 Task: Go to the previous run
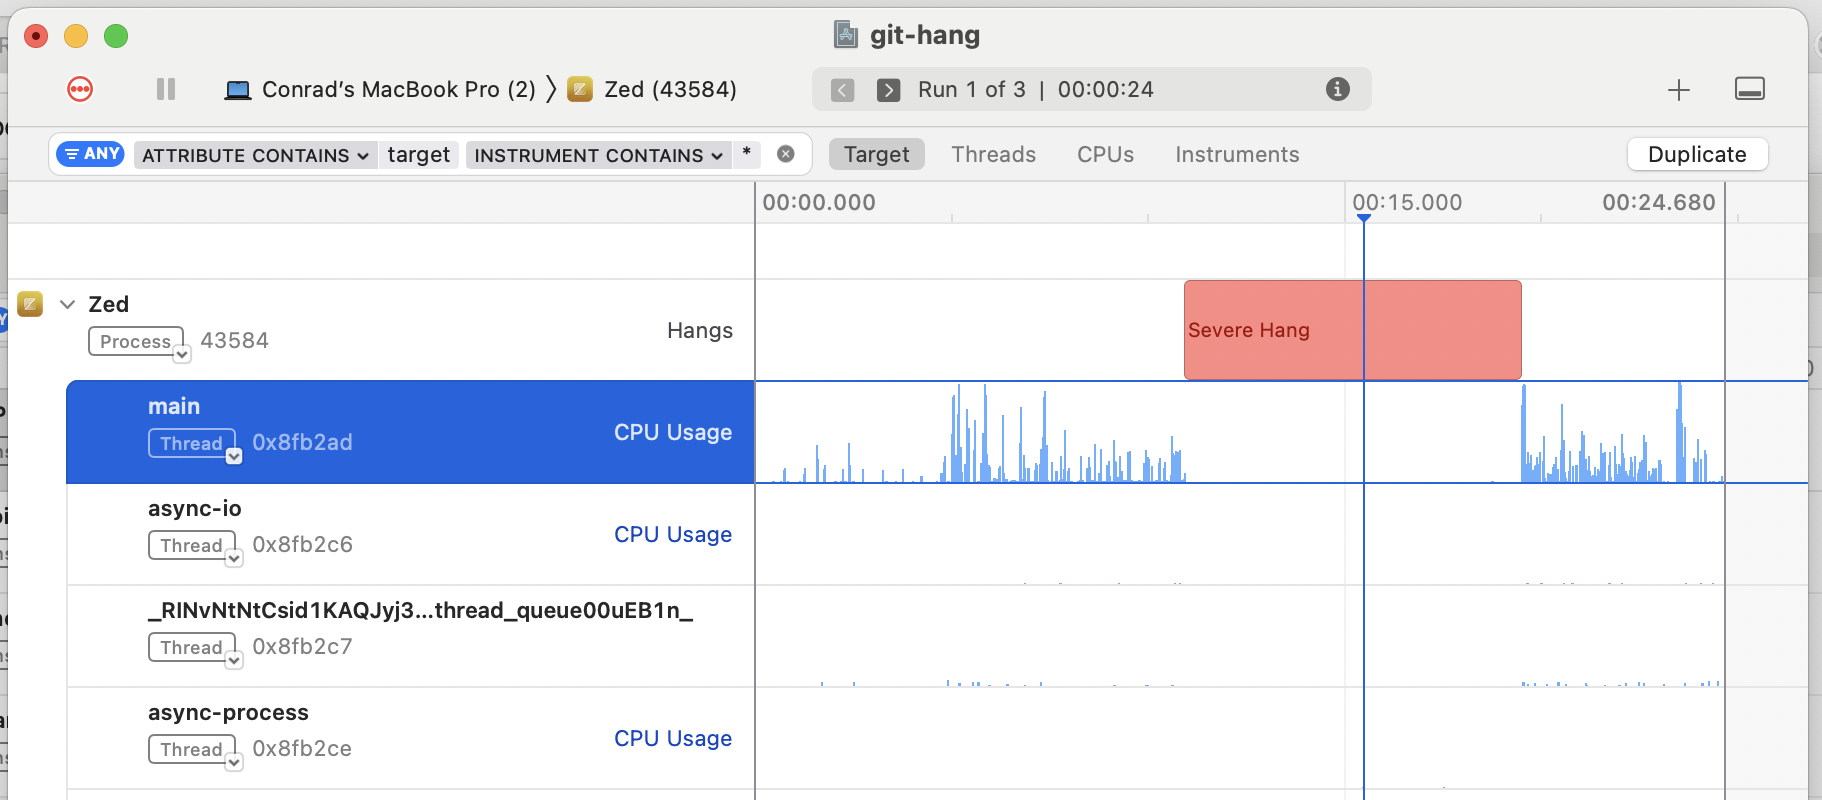843,90
